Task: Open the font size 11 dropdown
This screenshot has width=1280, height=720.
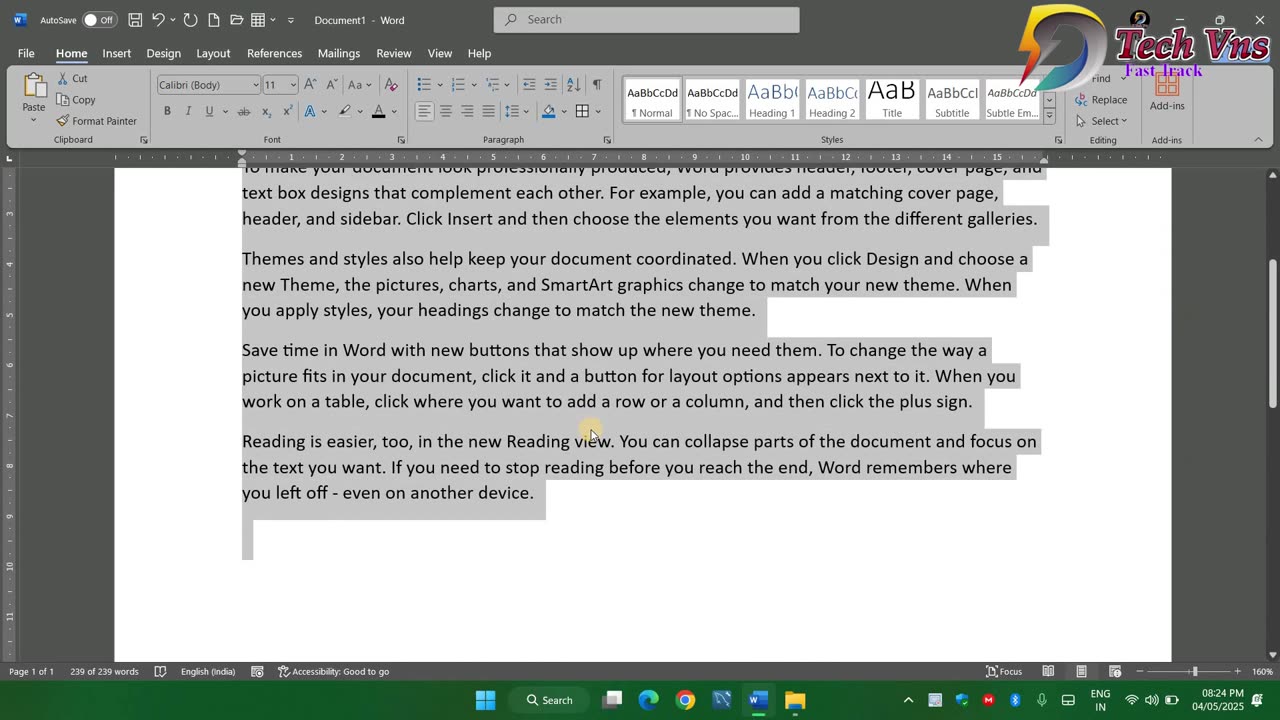Action: pyautogui.click(x=293, y=85)
